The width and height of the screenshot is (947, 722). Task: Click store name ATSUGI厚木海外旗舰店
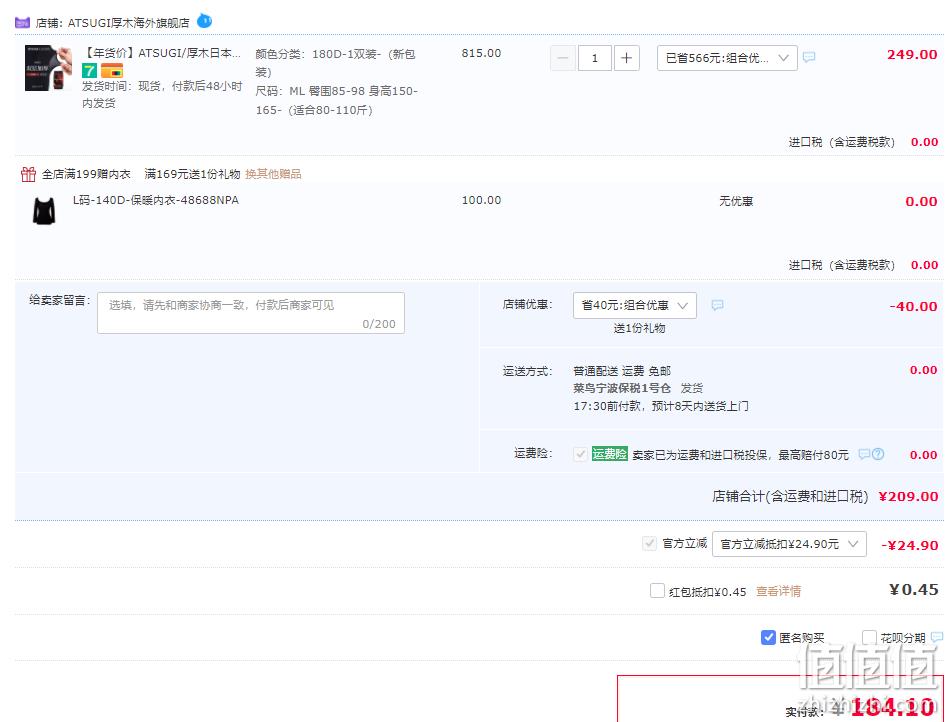128,23
